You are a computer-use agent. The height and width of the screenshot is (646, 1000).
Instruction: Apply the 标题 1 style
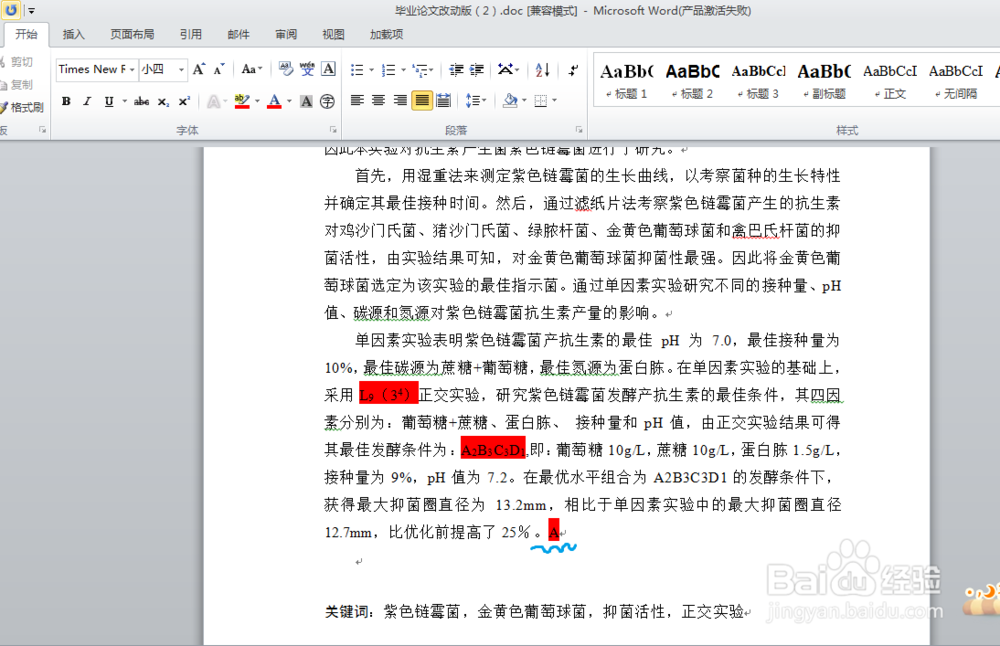click(626, 78)
